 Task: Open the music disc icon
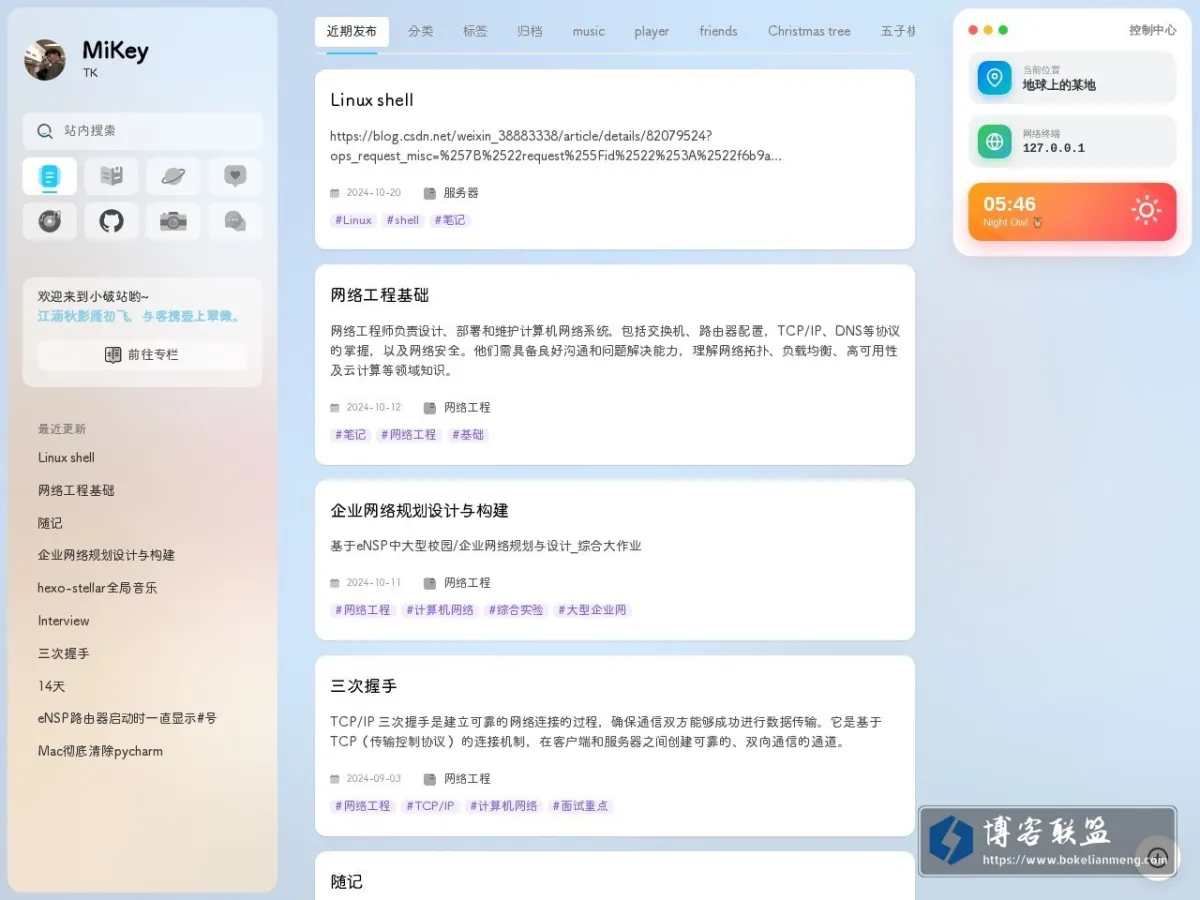(50, 221)
